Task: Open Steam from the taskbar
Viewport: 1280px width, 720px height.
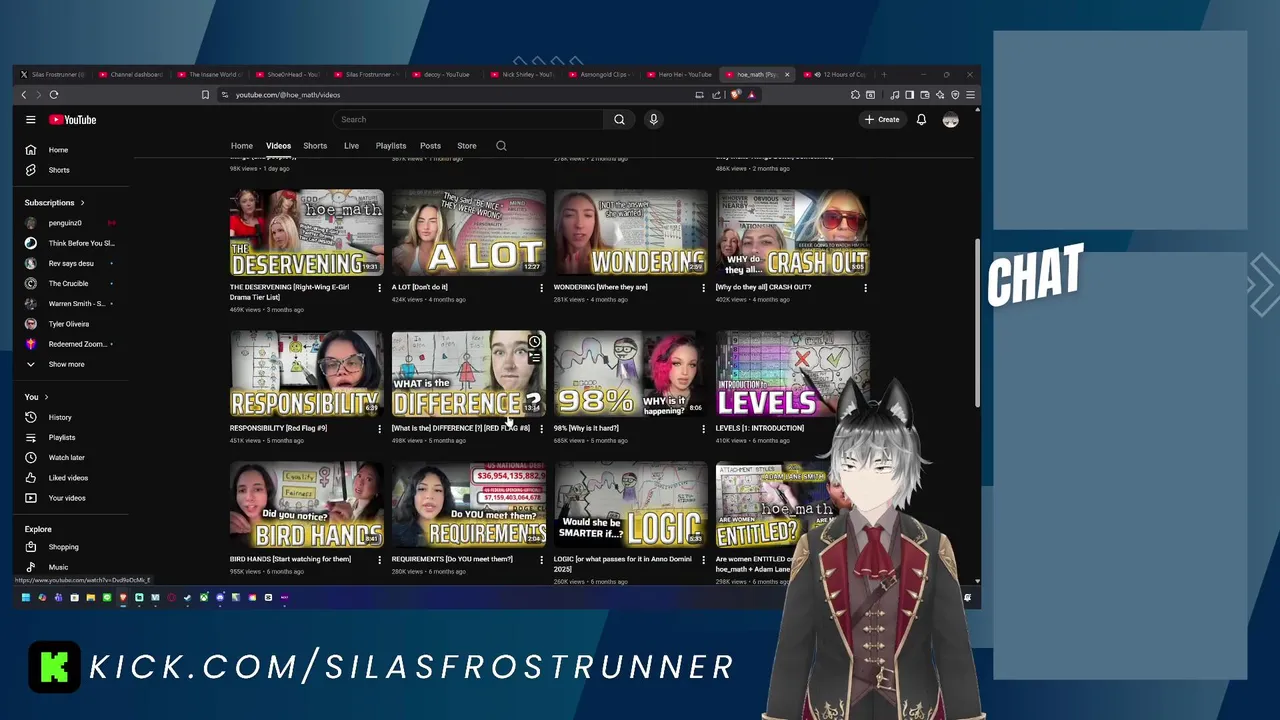Action: (x=187, y=598)
